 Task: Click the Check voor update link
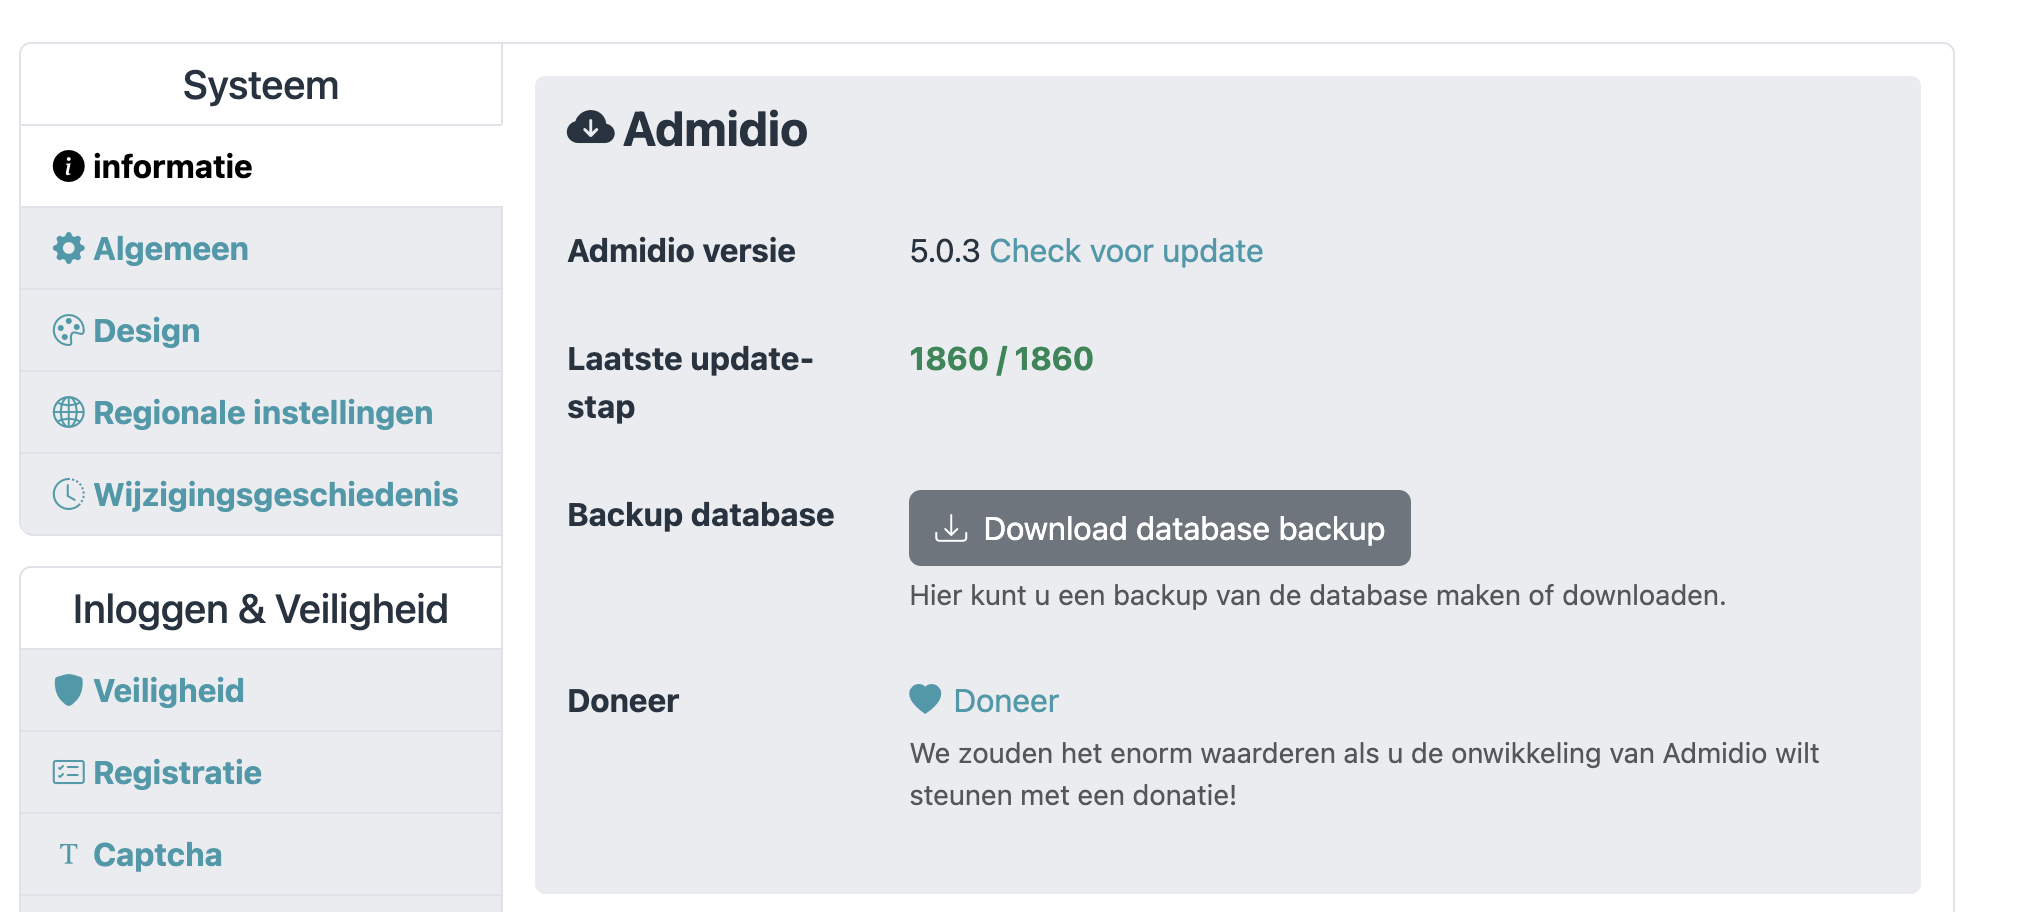point(1125,251)
